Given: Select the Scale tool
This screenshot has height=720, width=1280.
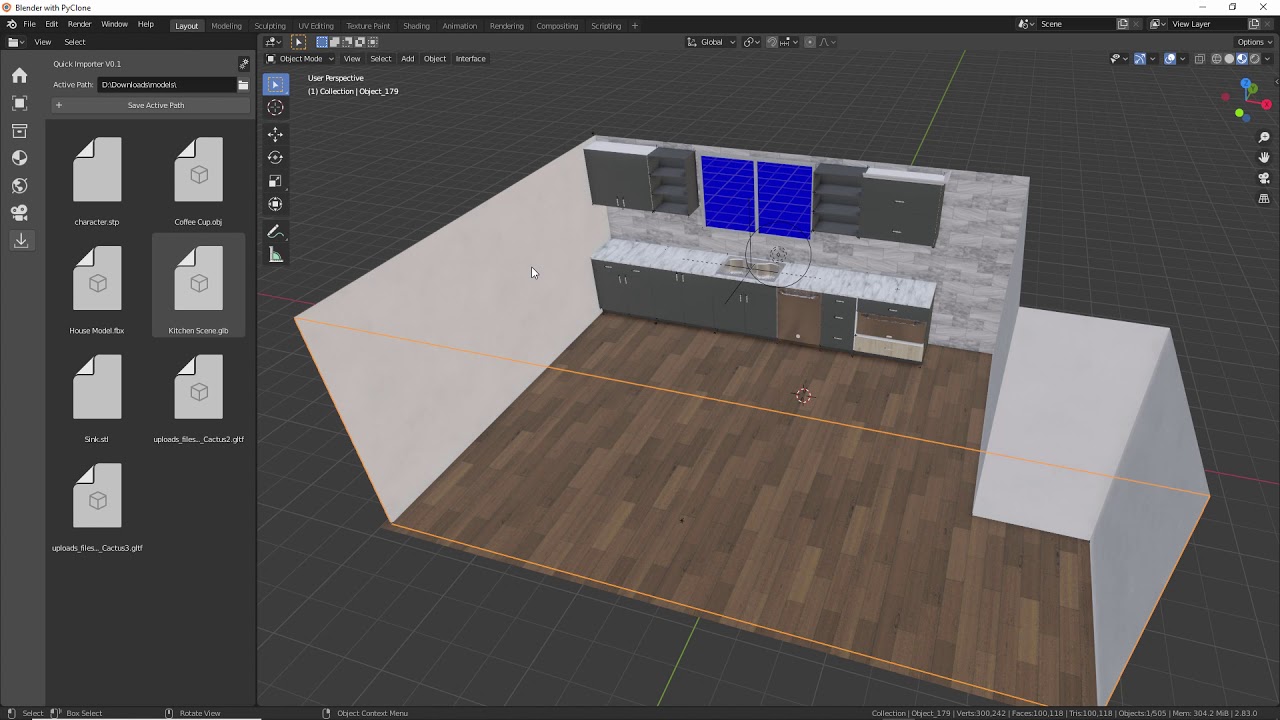Looking at the screenshot, I should [275, 181].
